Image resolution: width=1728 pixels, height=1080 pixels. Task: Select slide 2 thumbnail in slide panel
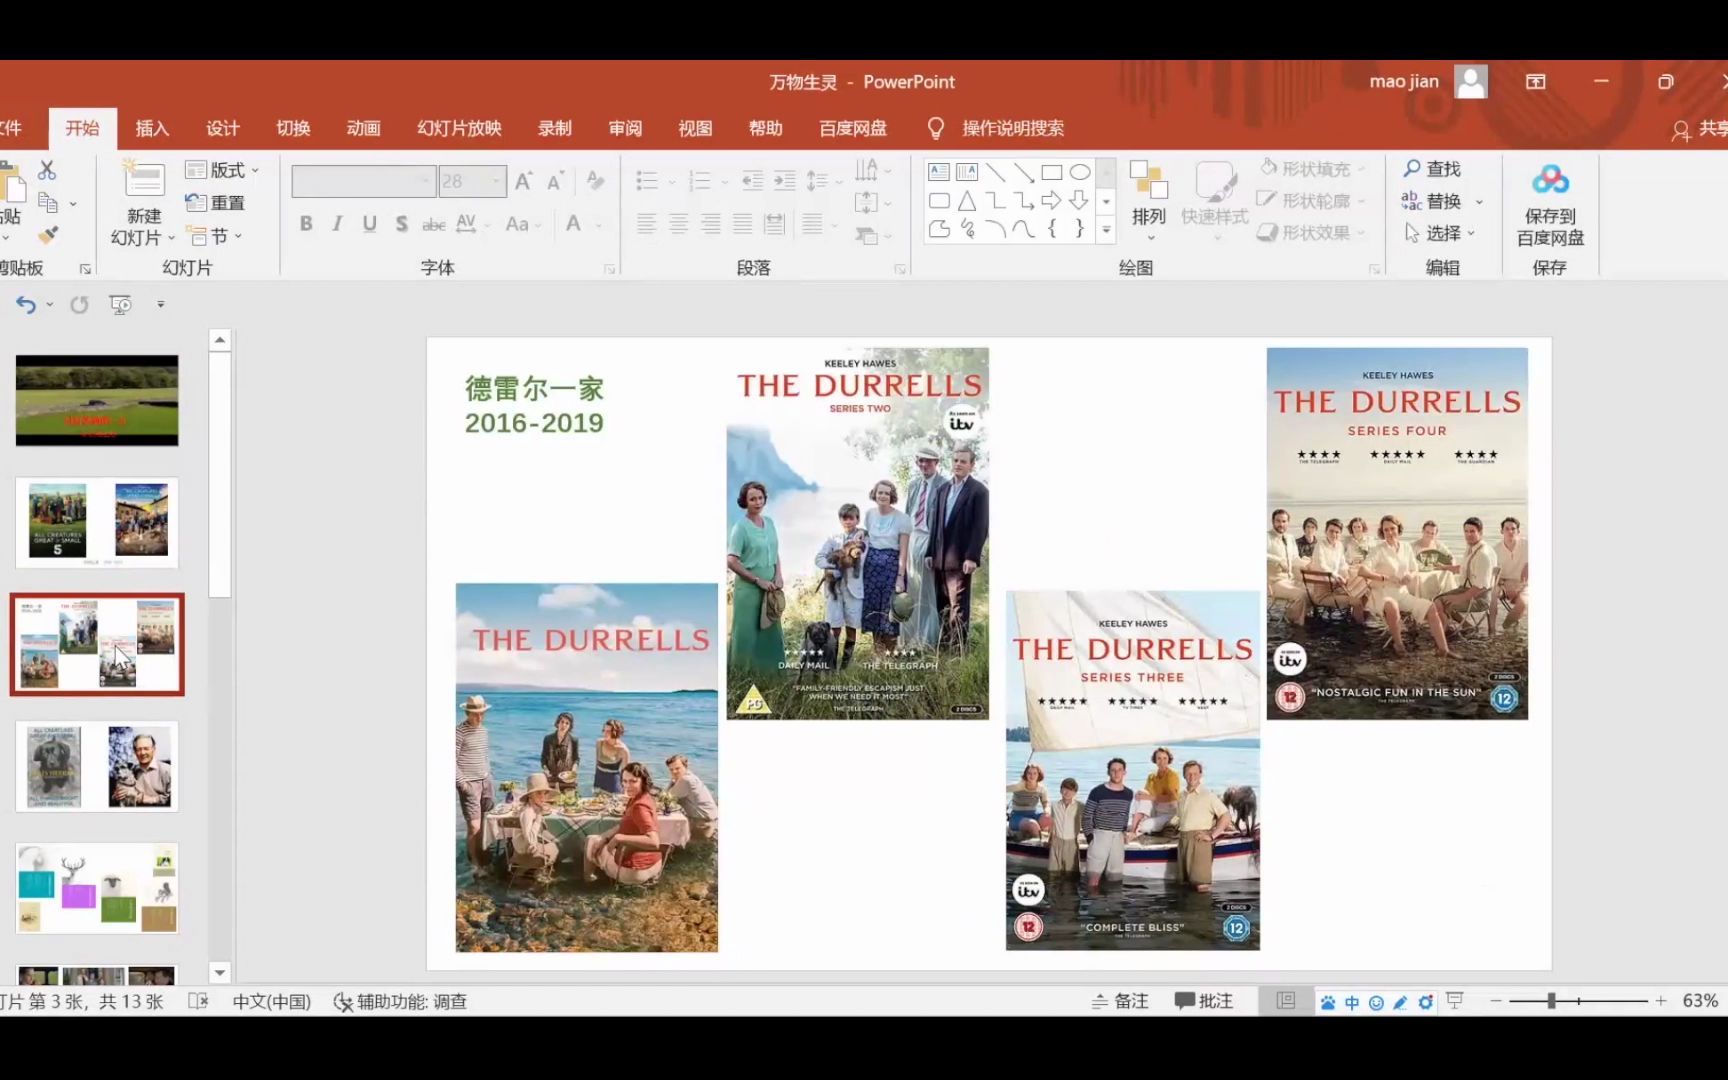(x=97, y=522)
